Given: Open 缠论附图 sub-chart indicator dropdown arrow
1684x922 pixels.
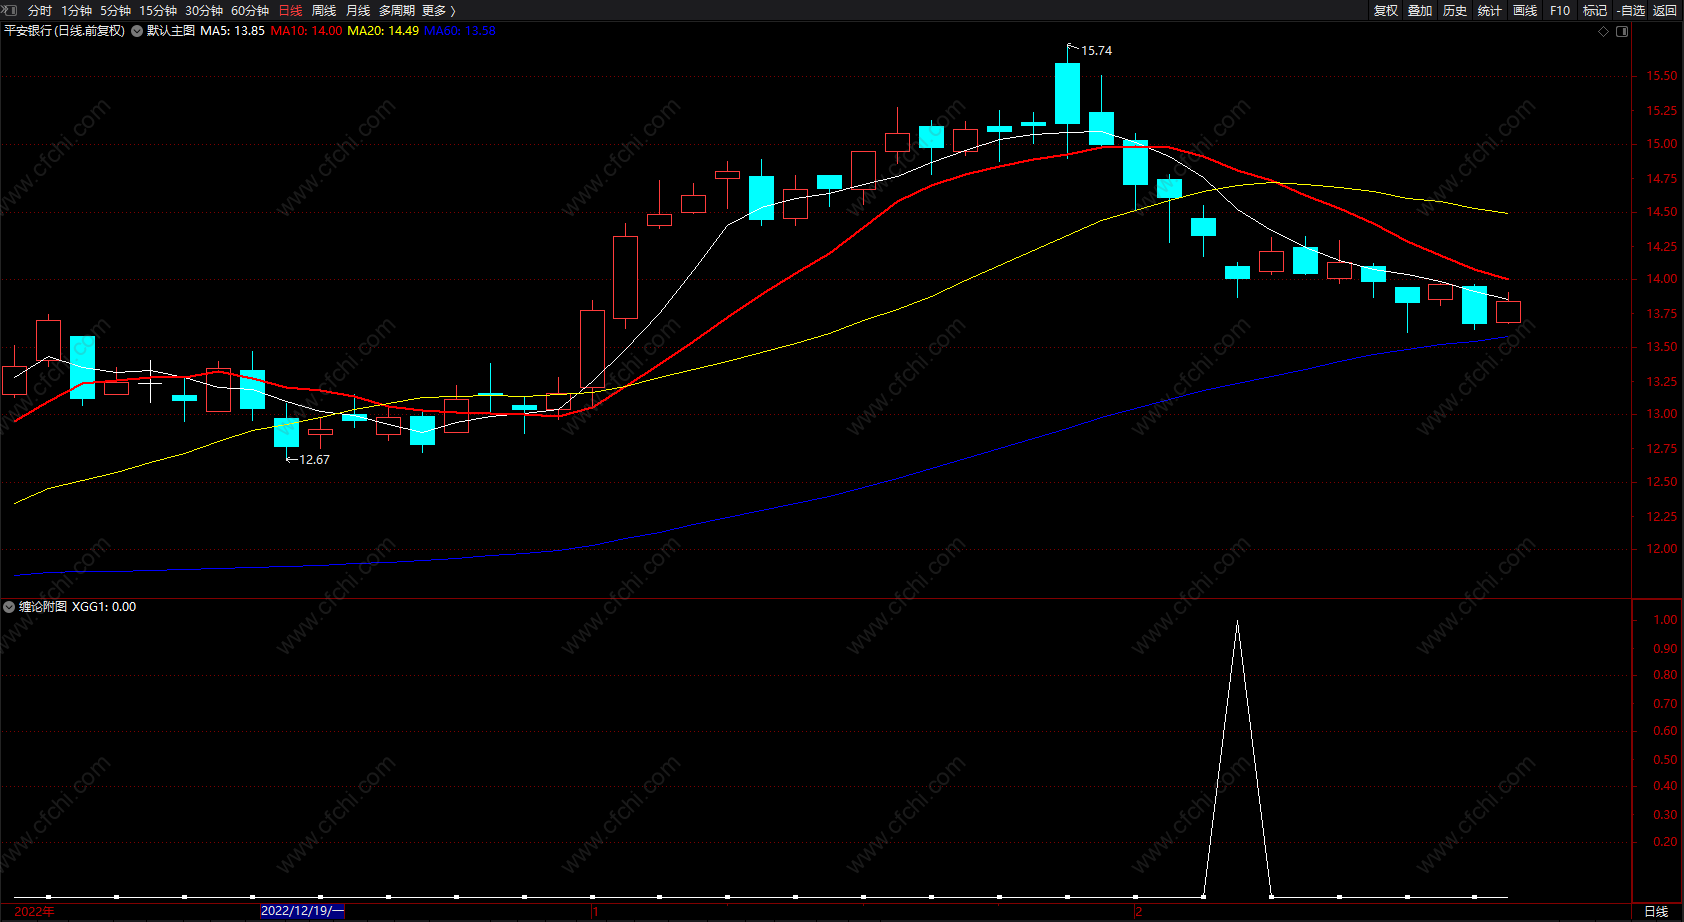Looking at the screenshot, I should [x=9, y=607].
